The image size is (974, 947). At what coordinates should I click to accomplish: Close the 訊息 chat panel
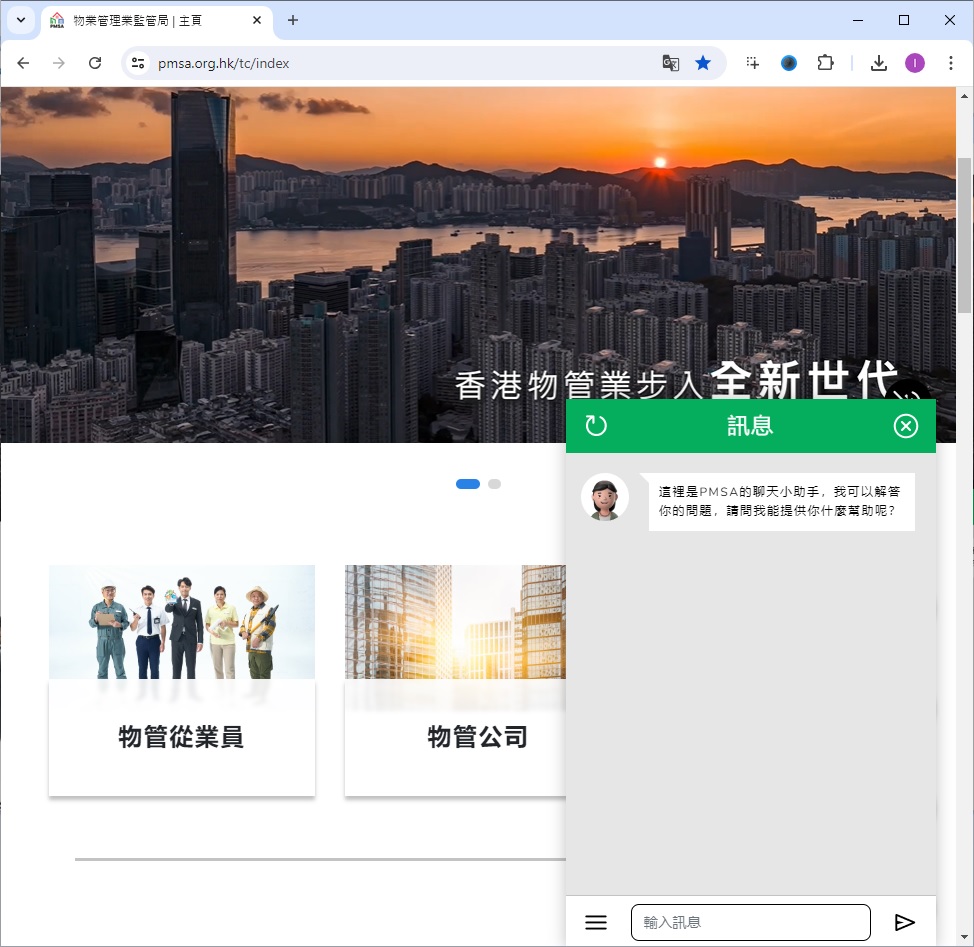pos(905,426)
